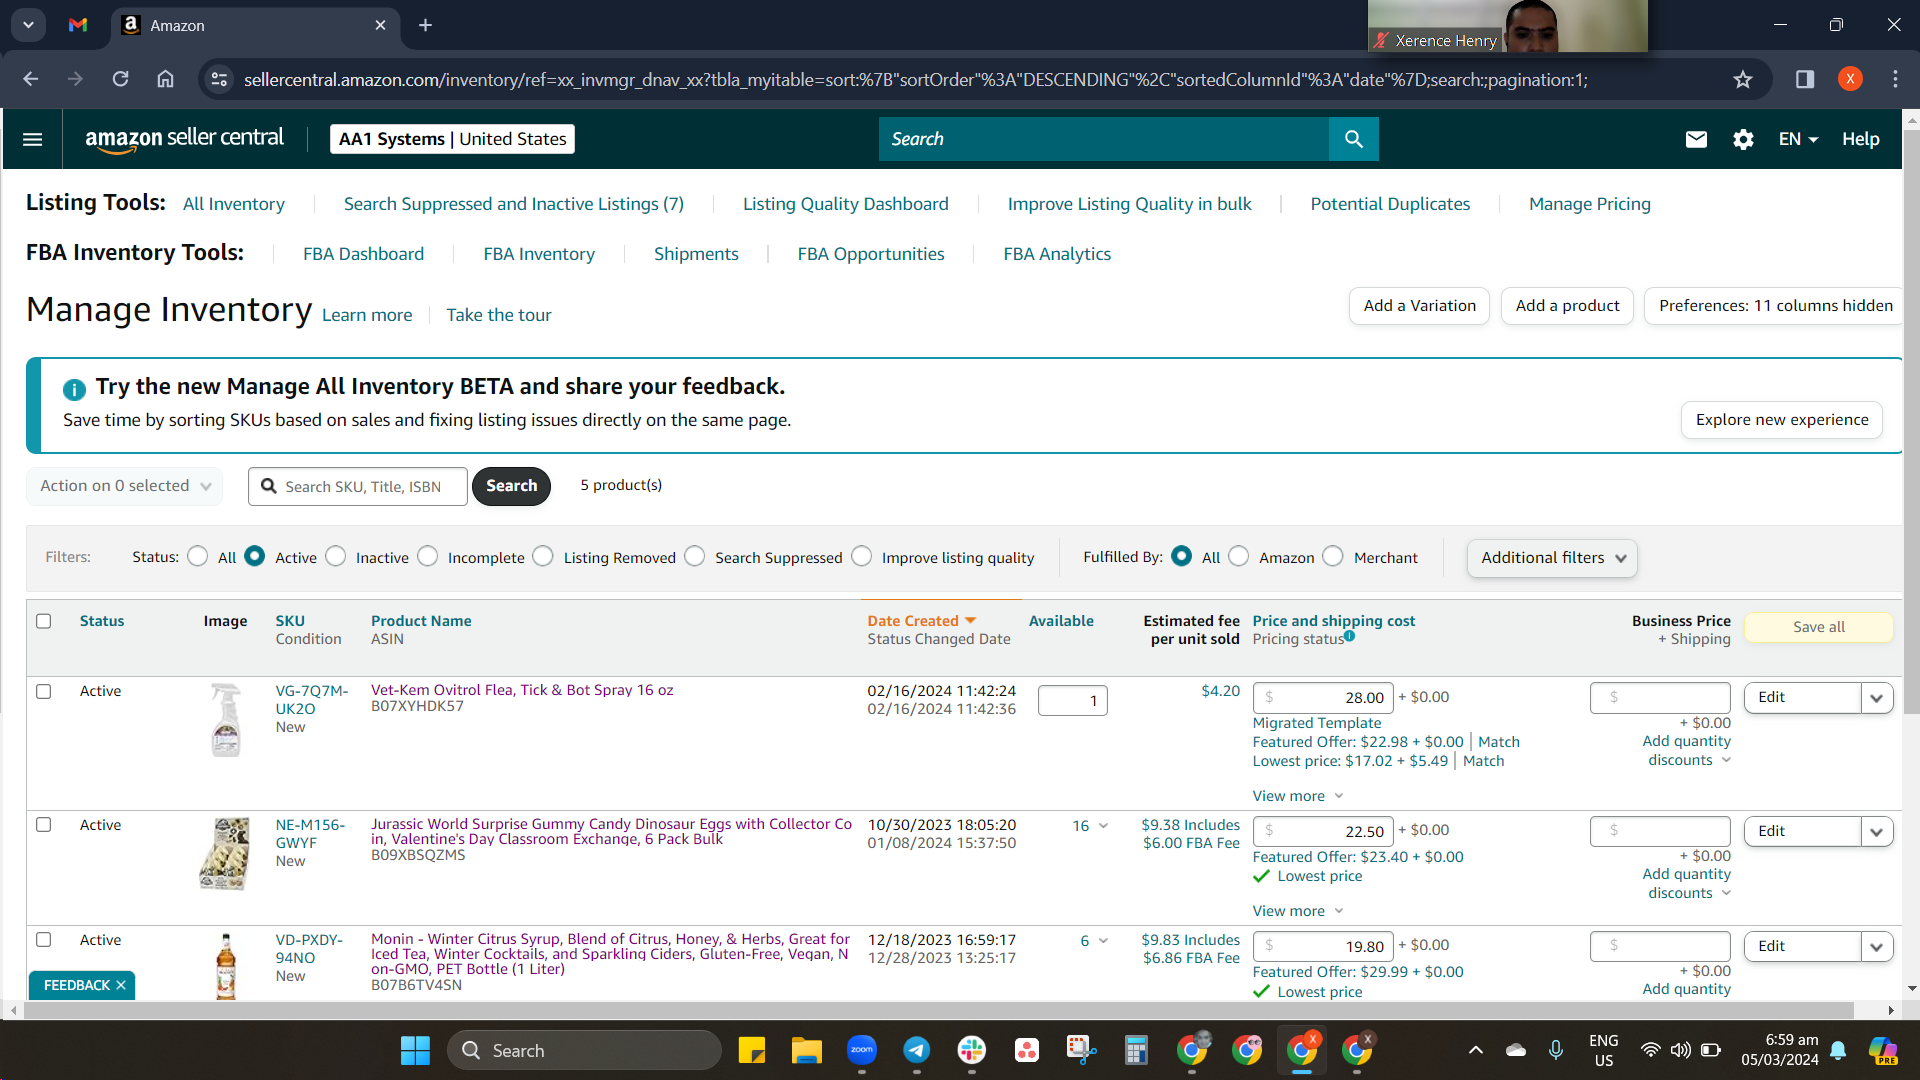The height and width of the screenshot is (1080, 1920).
Task: Click the Add a product button
Action: point(1567,306)
